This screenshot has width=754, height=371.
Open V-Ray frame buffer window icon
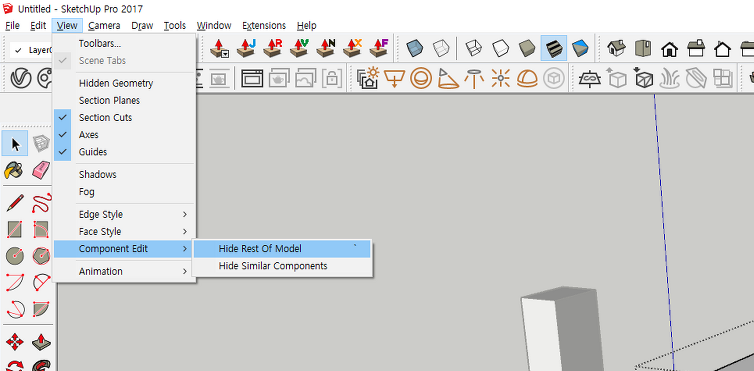pos(252,78)
